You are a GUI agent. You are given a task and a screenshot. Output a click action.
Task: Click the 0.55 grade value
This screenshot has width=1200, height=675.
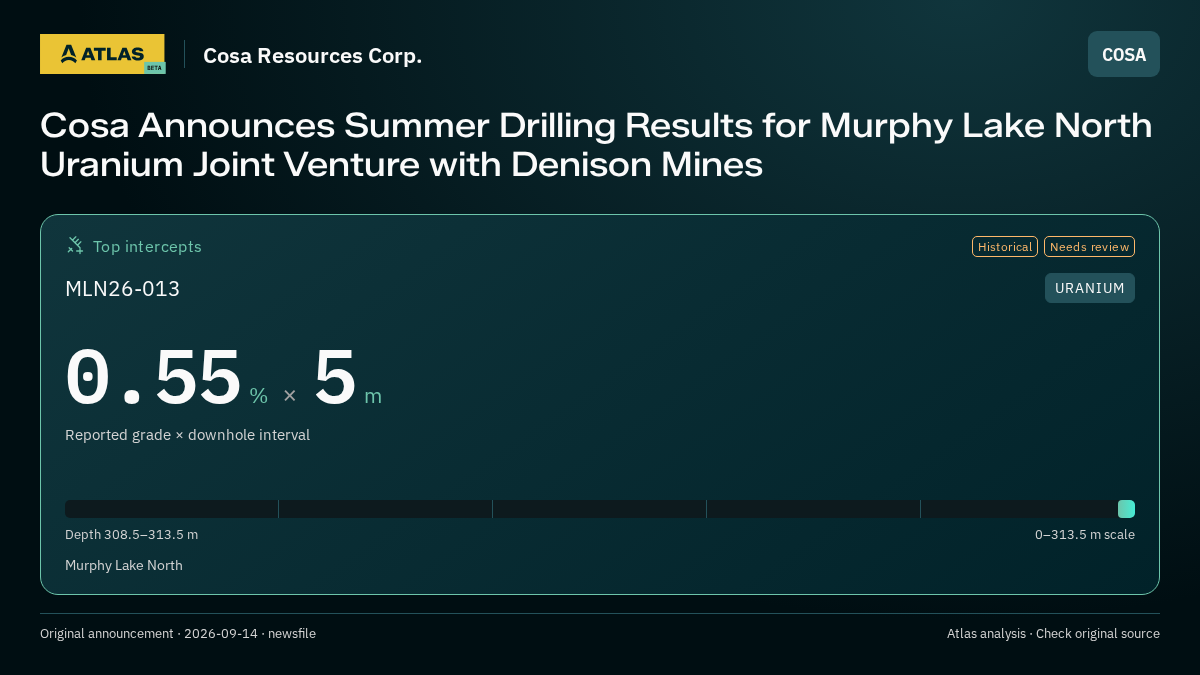click(153, 379)
